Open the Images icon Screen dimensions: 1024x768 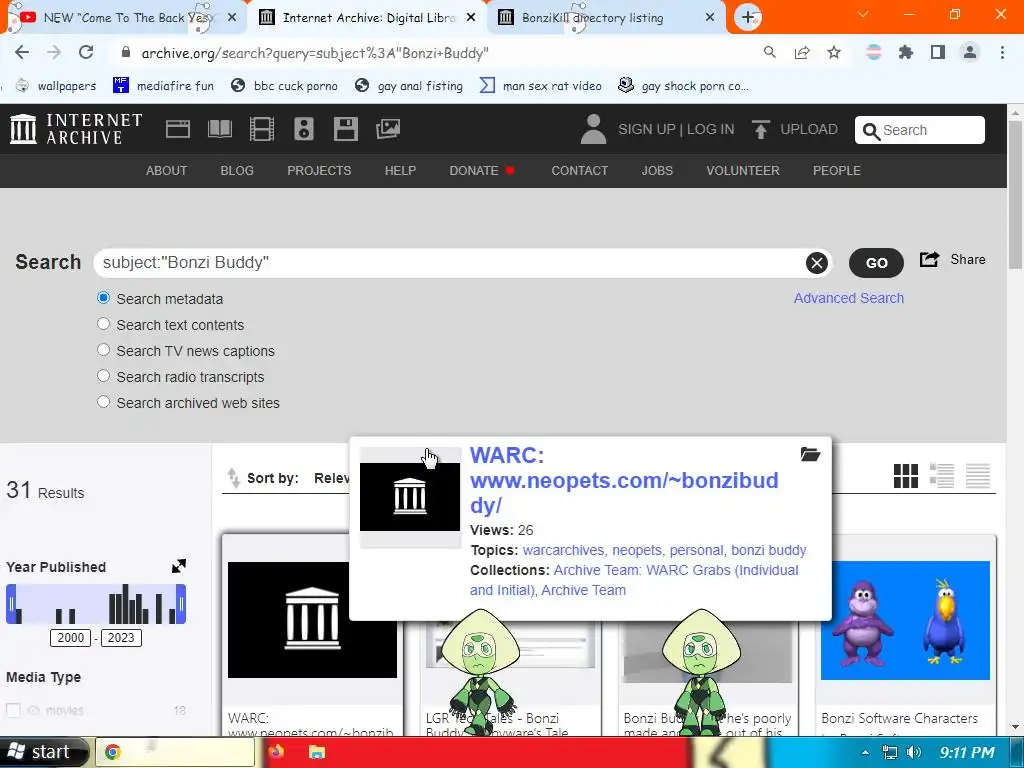point(387,129)
